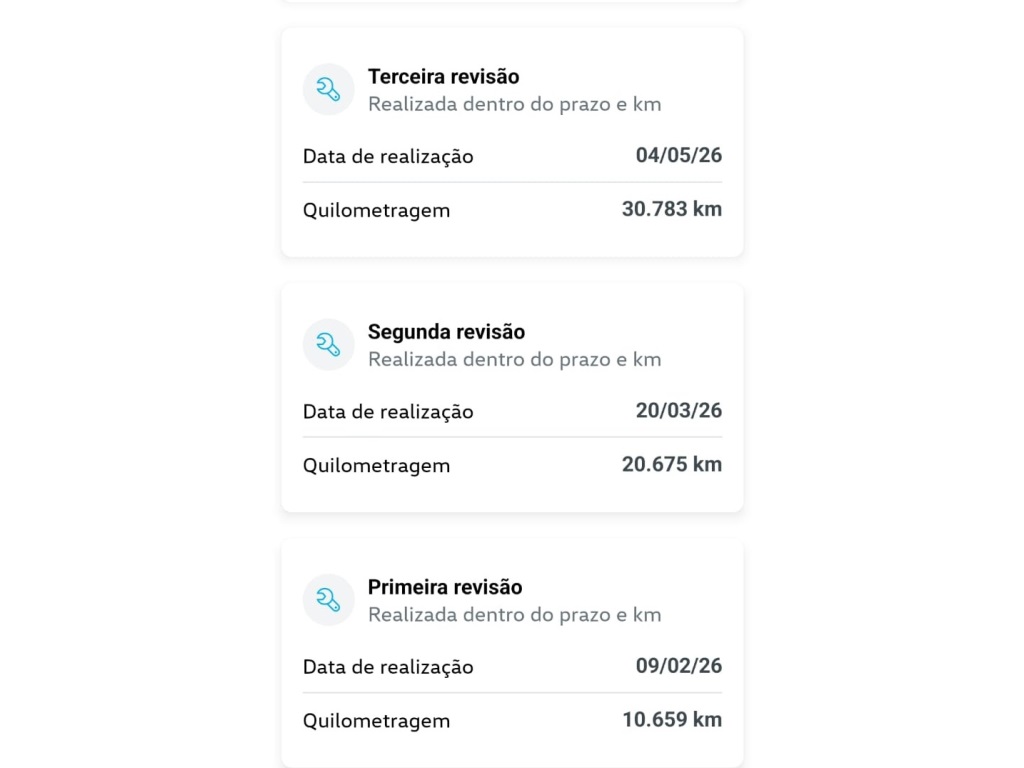The height and width of the screenshot is (768, 1024).
Task: Select the date 04/05/26
Action: pyautogui.click(x=679, y=155)
